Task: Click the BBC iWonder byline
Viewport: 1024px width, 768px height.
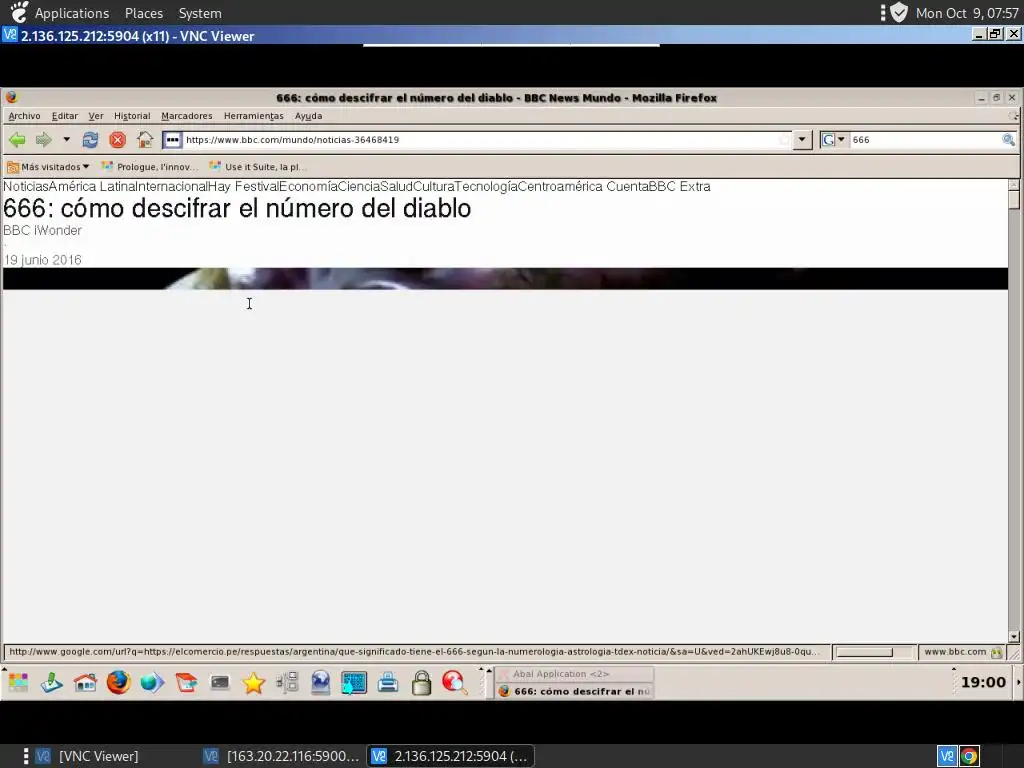Action: tap(42, 231)
